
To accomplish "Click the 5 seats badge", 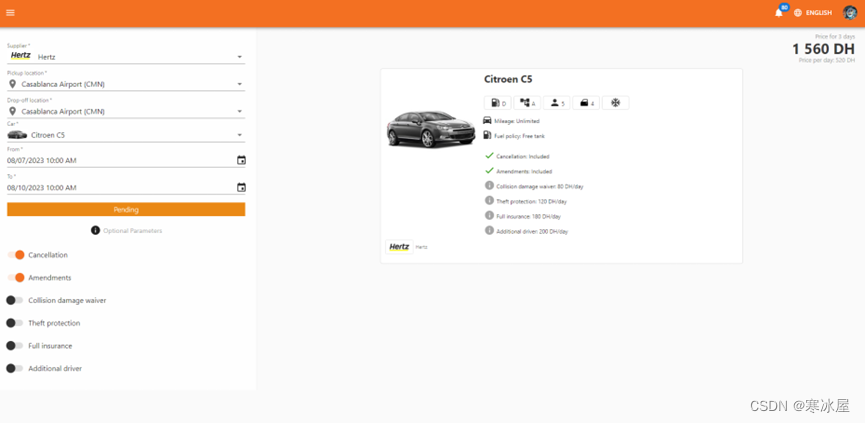I will click(x=557, y=103).
